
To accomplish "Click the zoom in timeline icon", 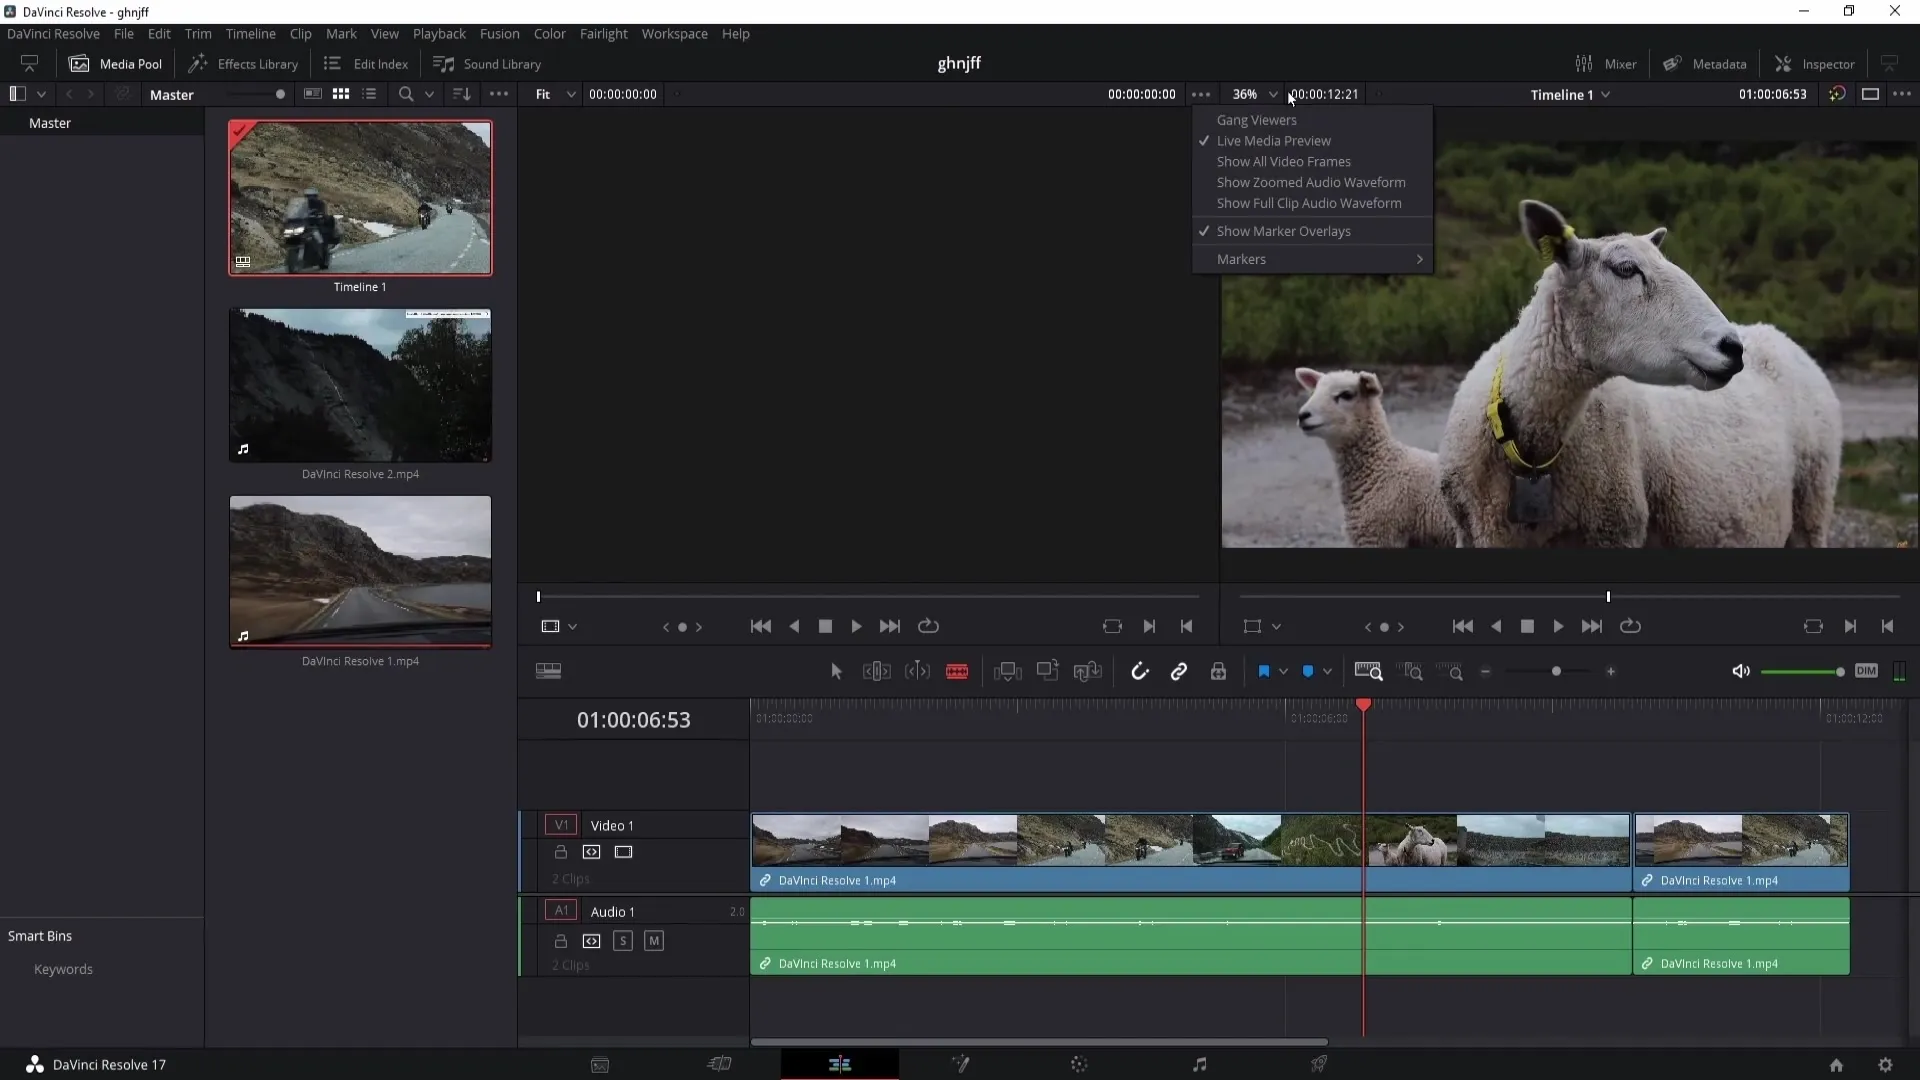I will 1610,671.
